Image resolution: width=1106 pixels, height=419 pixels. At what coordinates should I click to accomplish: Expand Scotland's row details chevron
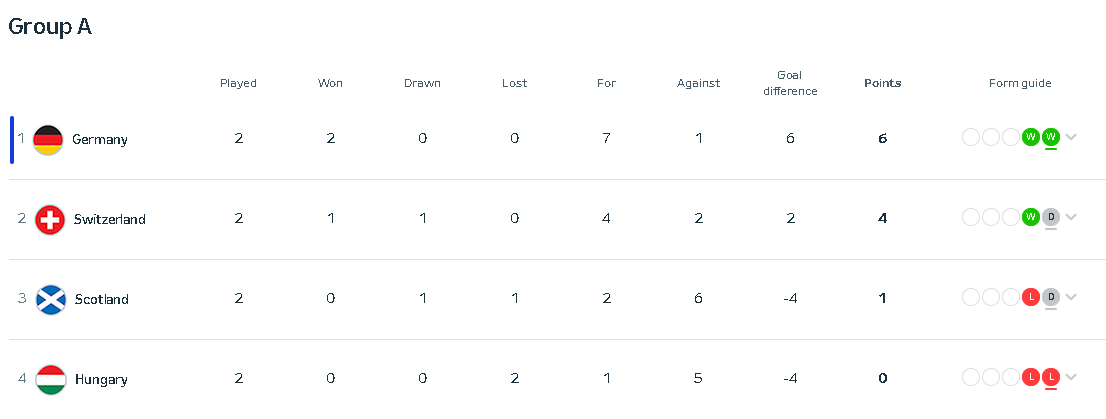1071,297
